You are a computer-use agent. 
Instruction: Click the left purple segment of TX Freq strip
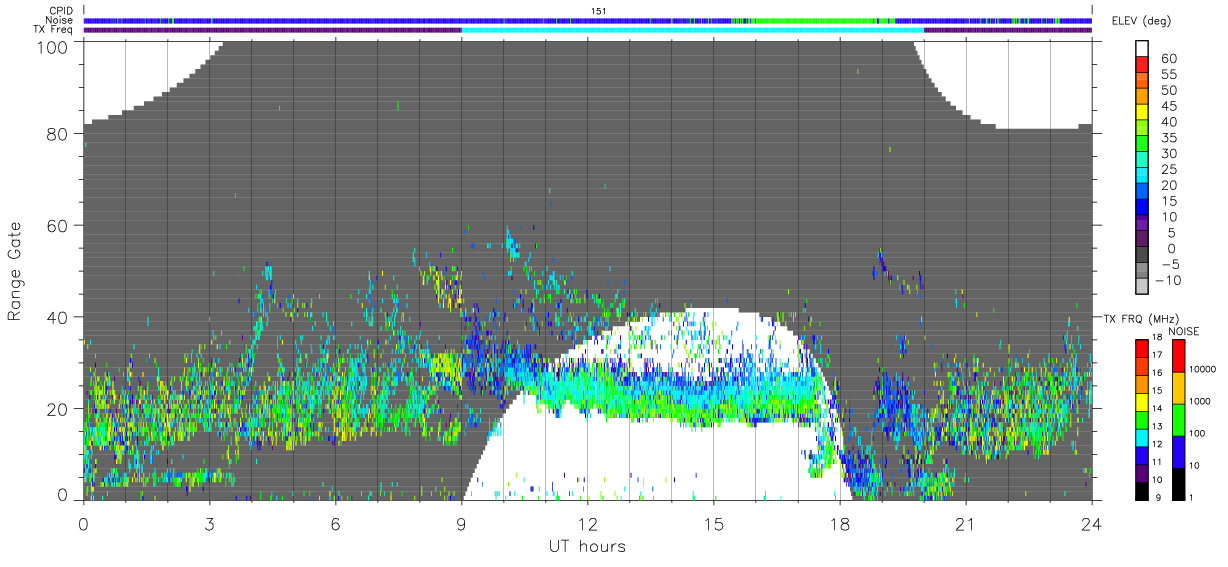point(272,30)
